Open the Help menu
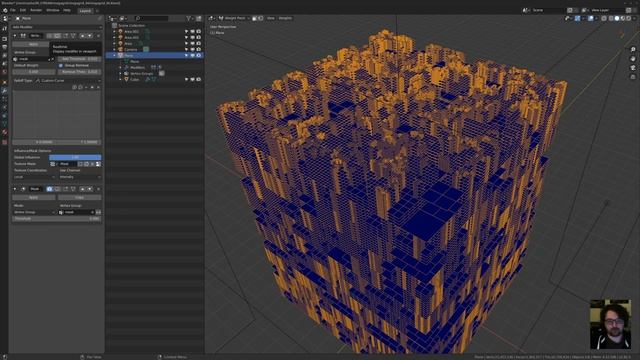Viewport: 640px width, 360px height. coord(67,10)
